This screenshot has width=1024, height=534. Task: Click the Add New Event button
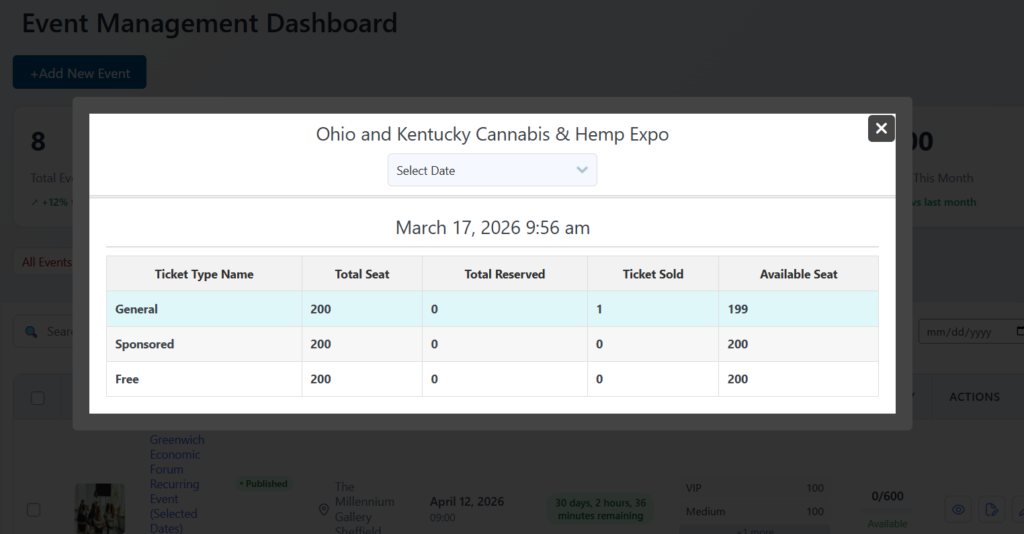80,72
